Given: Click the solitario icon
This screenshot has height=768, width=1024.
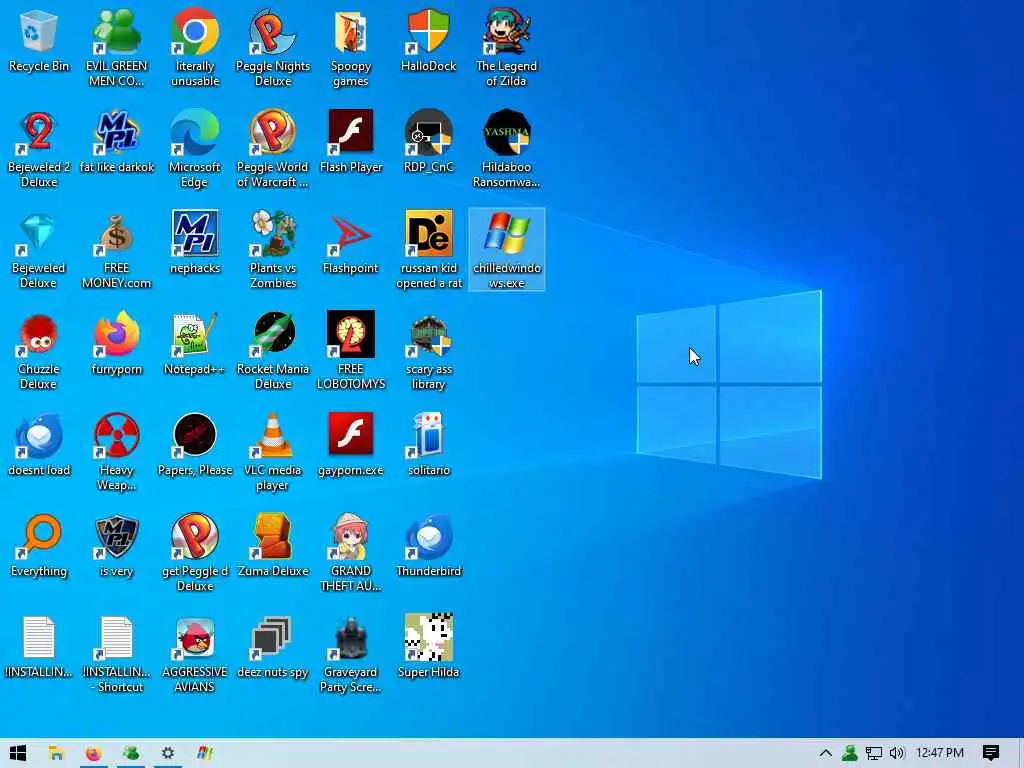Looking at the screenshot, I should (x=428, y=444).
